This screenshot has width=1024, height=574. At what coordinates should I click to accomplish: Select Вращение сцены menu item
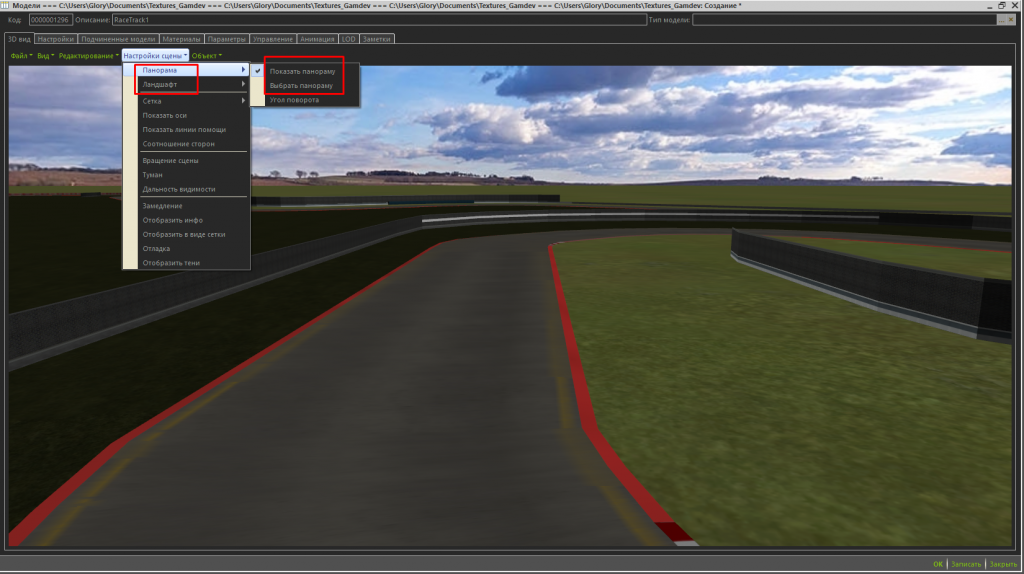187,161
